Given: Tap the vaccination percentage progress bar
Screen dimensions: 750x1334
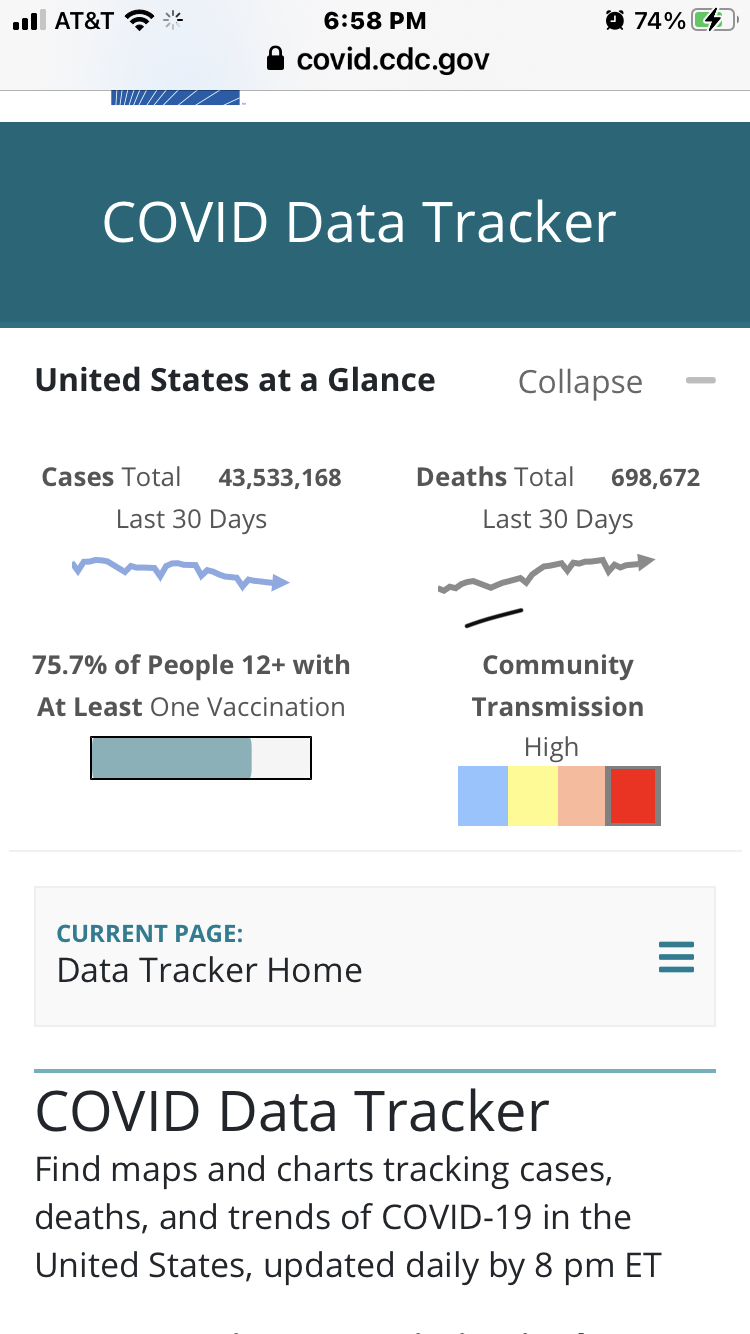Looking at the screenshot, I should 200,758.
